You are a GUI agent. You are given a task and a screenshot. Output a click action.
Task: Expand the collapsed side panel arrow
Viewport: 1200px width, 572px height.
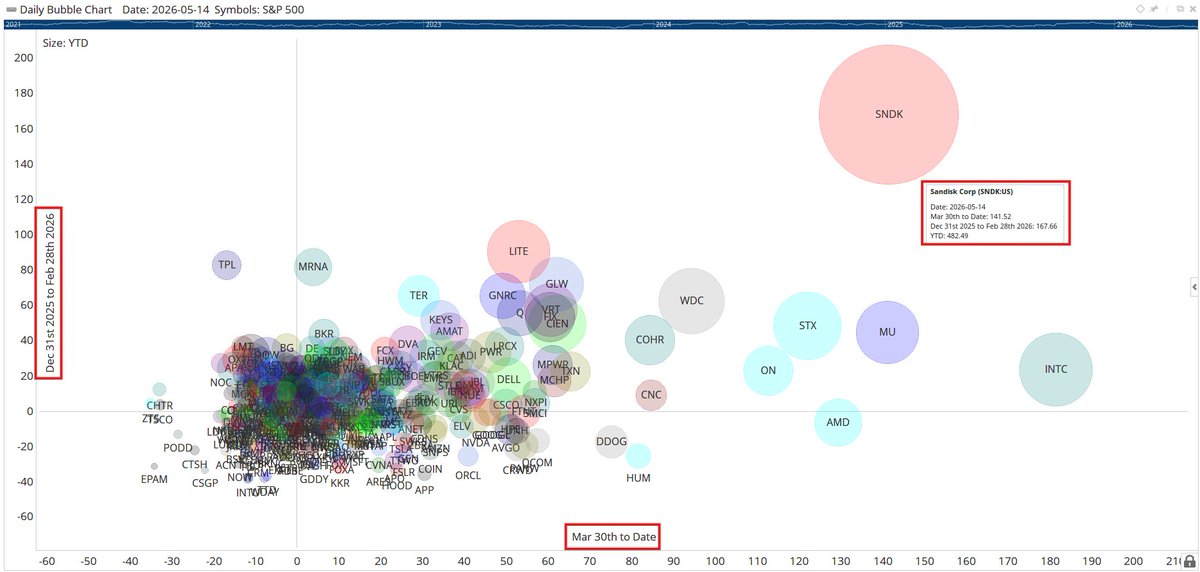click(1194, 287)
